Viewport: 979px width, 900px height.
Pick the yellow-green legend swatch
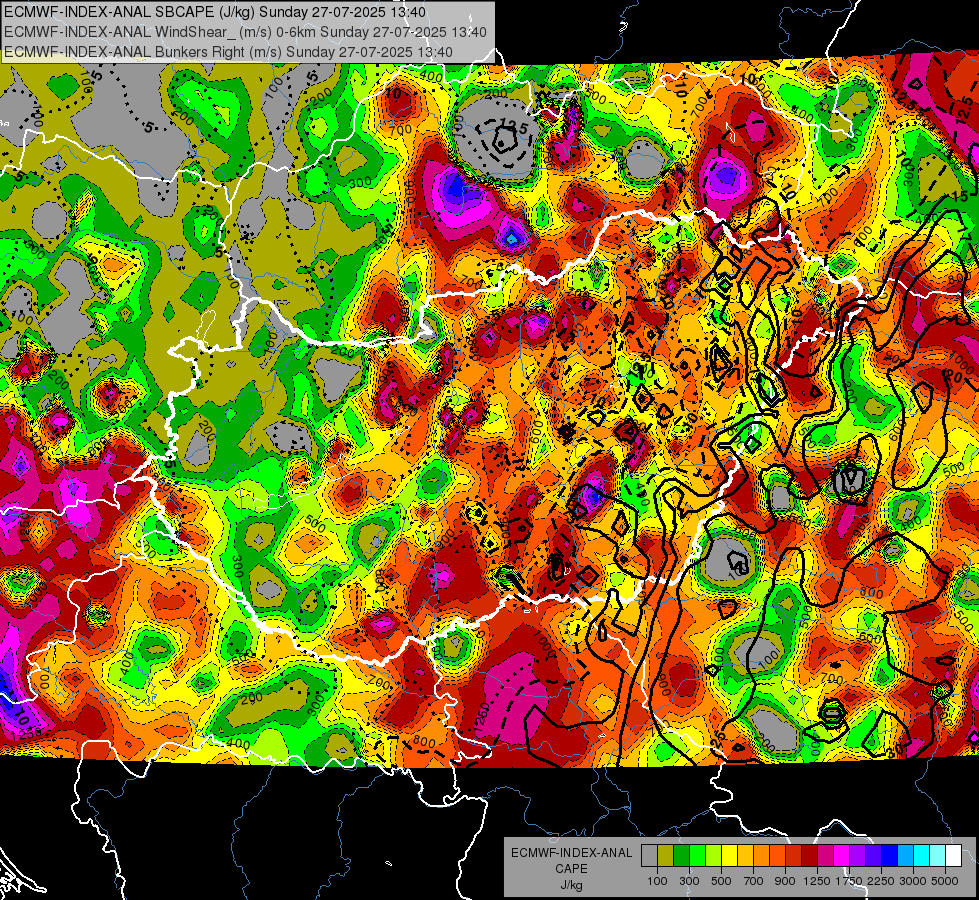tap(714, 856)
